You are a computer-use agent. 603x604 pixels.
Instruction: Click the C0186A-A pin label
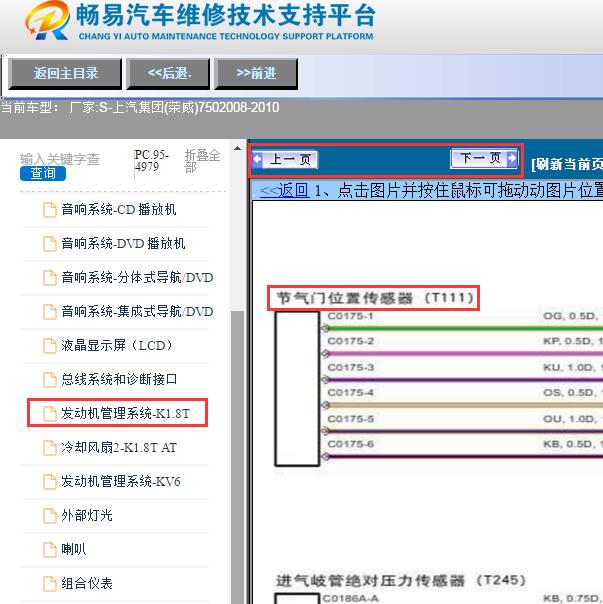coord(350,598)
